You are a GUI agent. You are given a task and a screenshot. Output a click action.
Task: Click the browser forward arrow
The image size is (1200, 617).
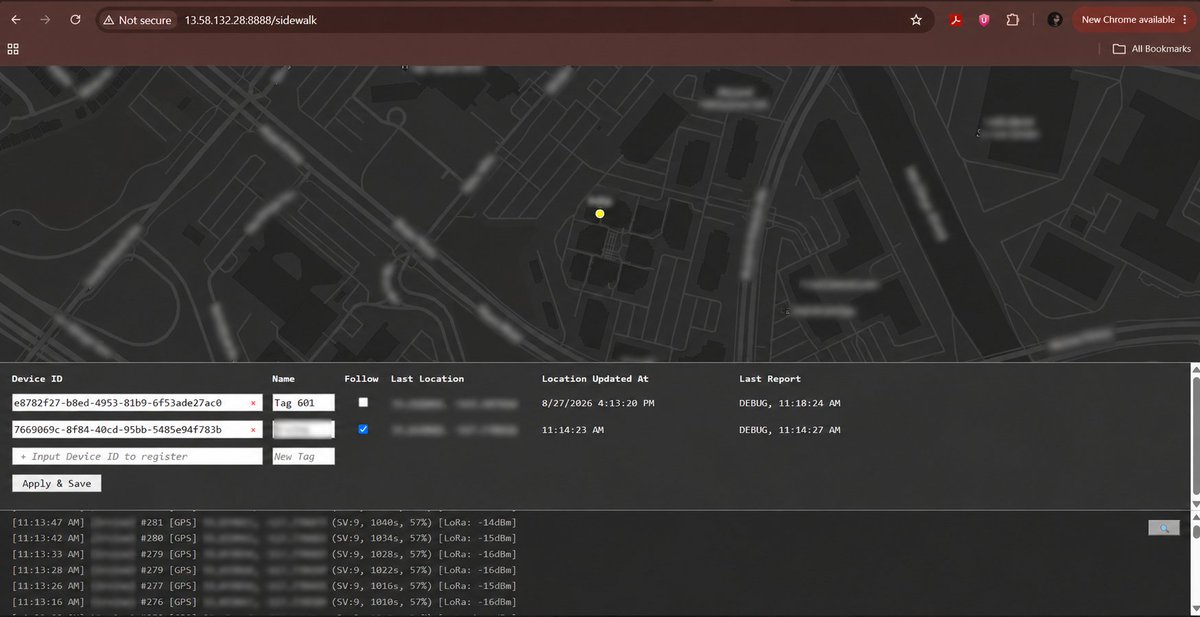(x=45, y=19)
